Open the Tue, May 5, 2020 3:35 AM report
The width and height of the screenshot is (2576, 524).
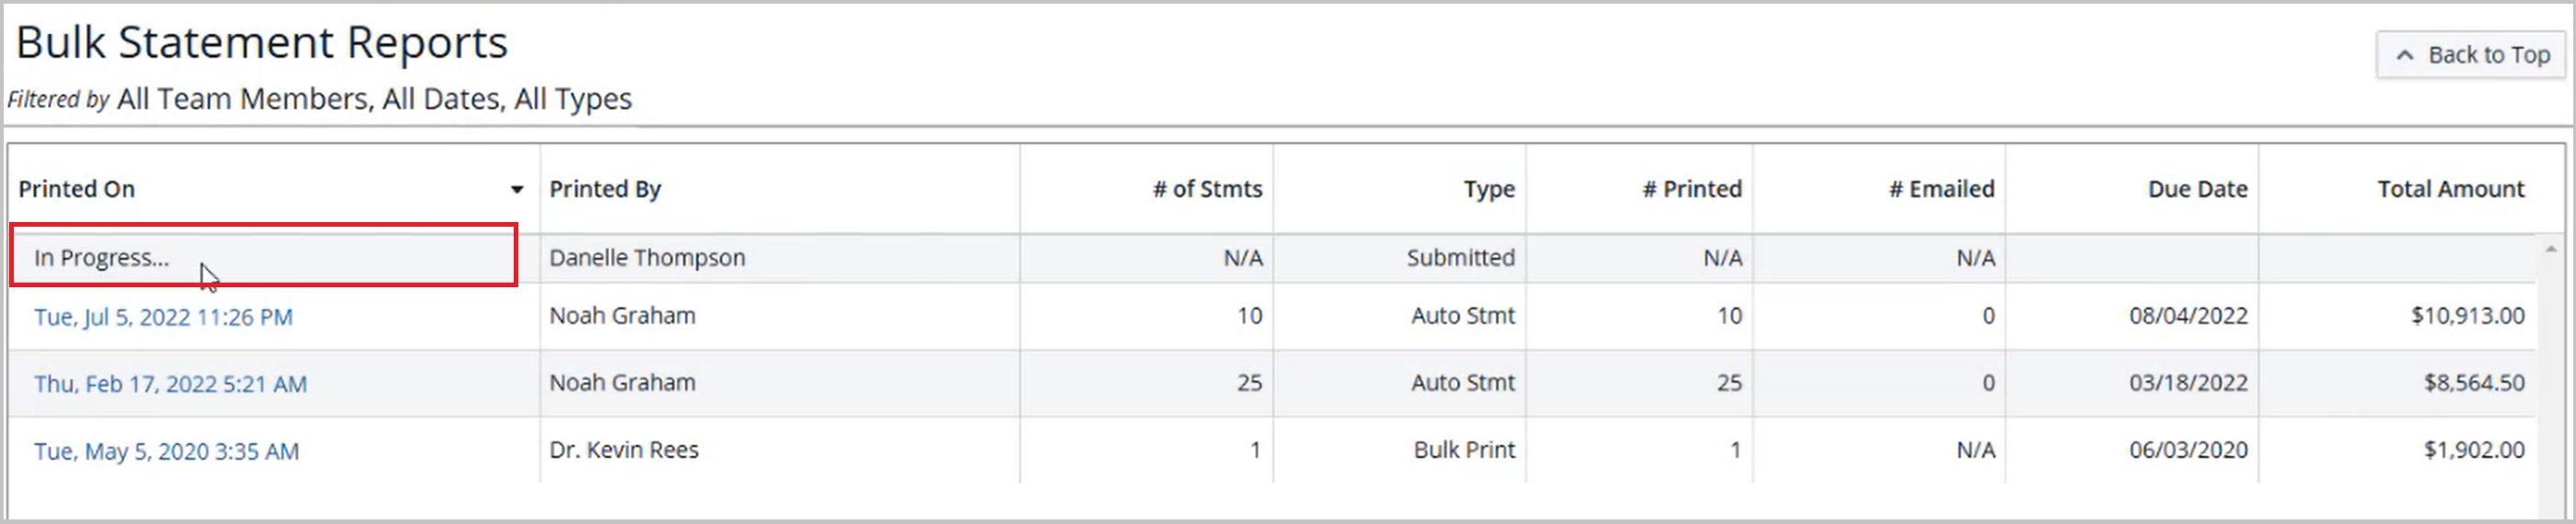pyautogui.click(x=166, y=451)
